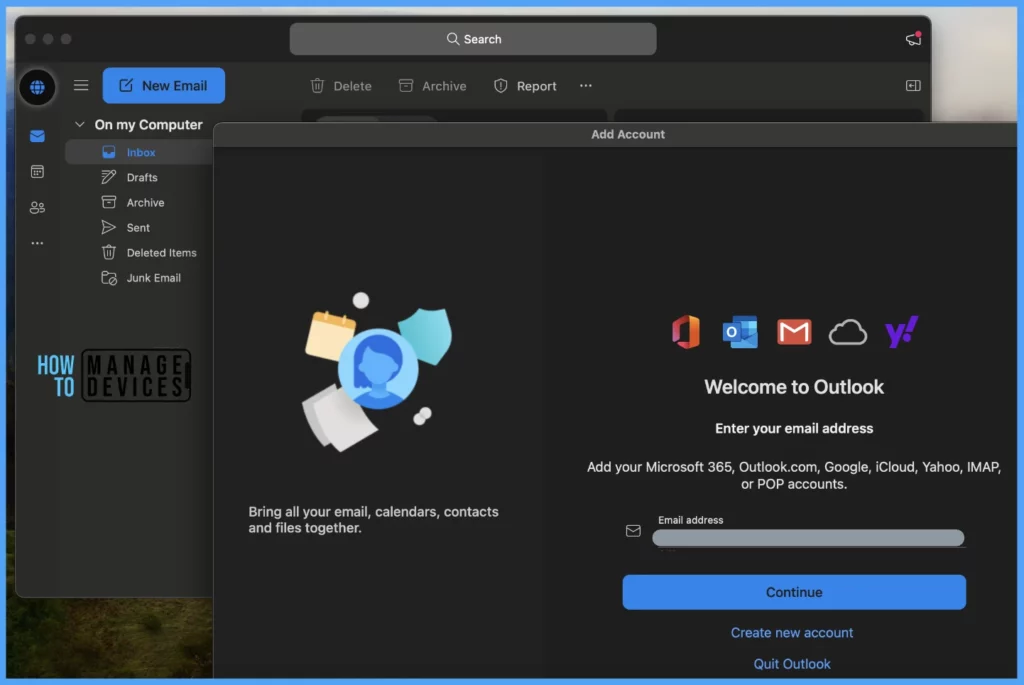Open the Create new account link
Image resolution: width=1024 pixels, height=685 pixels.
click(792, 633)
